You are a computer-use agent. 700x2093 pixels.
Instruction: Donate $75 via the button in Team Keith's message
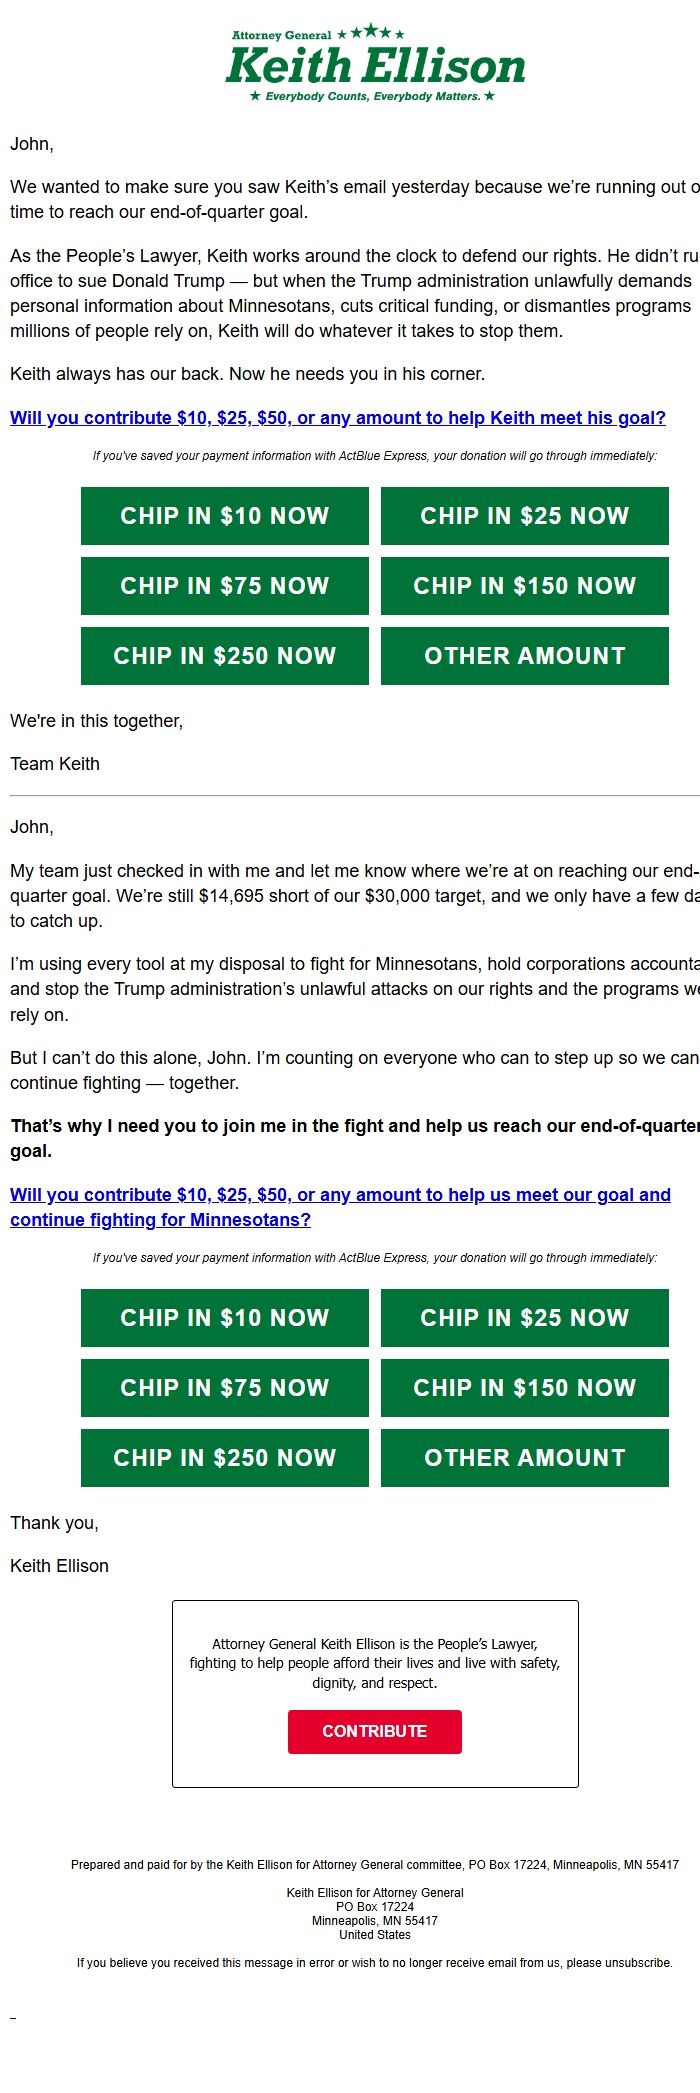224,586
